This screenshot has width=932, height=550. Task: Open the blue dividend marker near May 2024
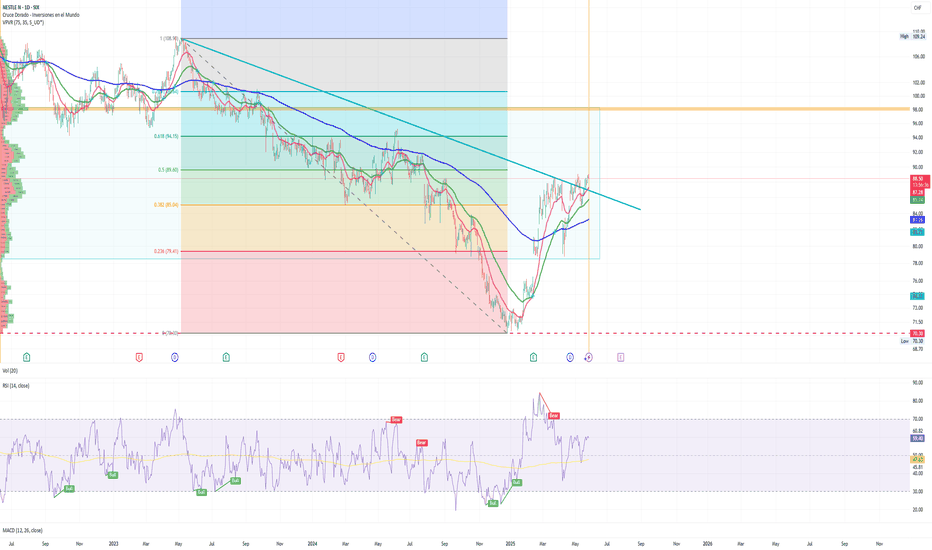pos(373,357)
